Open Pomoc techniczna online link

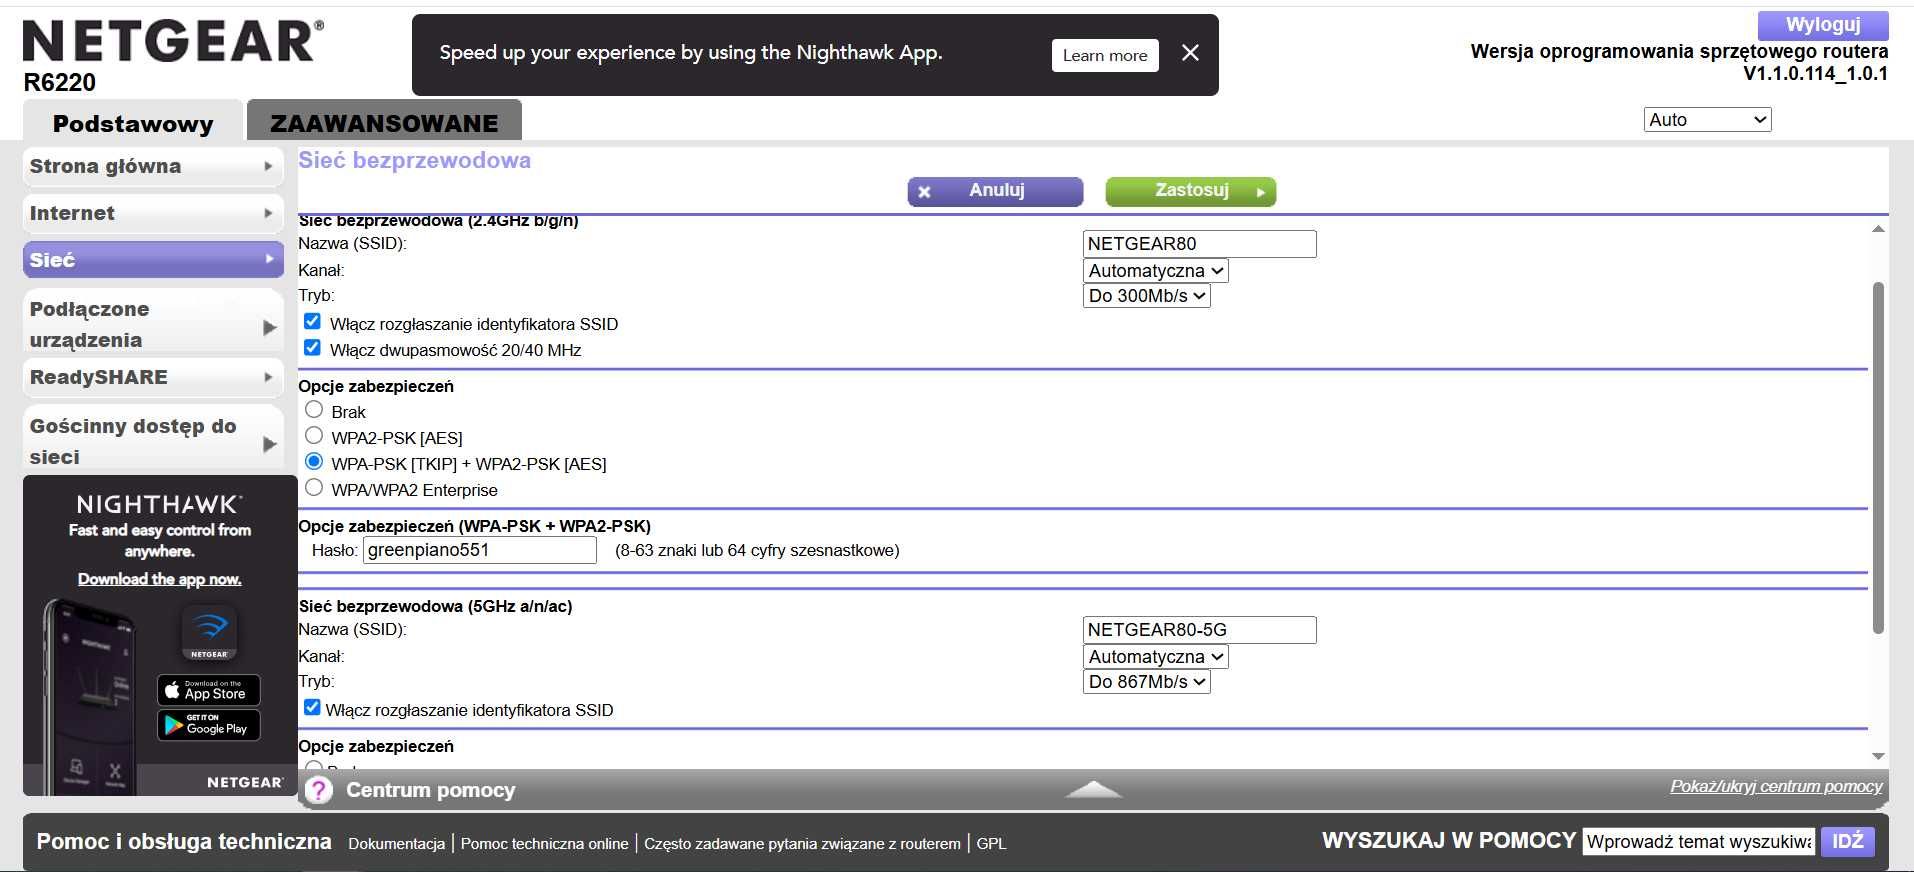[x=544, y=844]
